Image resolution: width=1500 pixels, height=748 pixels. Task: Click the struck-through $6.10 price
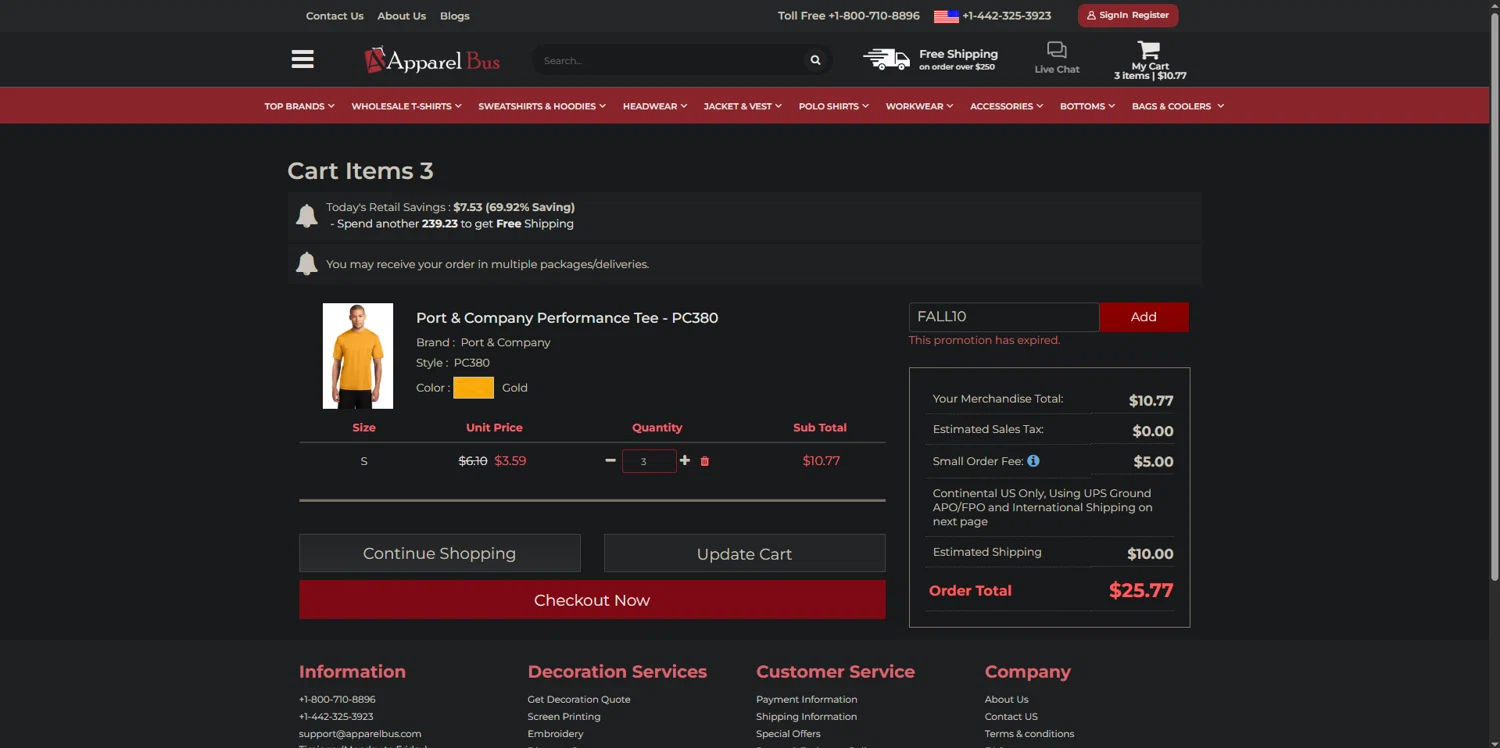473,461
